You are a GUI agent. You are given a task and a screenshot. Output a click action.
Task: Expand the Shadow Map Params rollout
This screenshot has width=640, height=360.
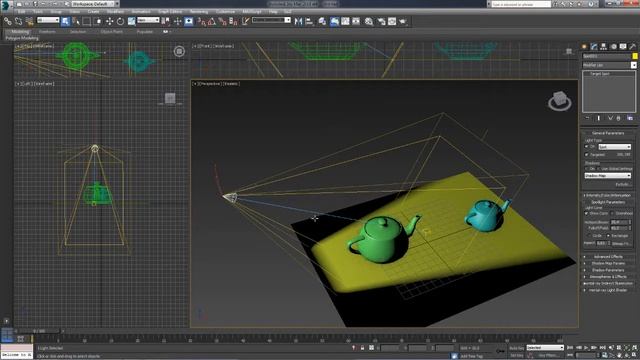coord(608,263)
